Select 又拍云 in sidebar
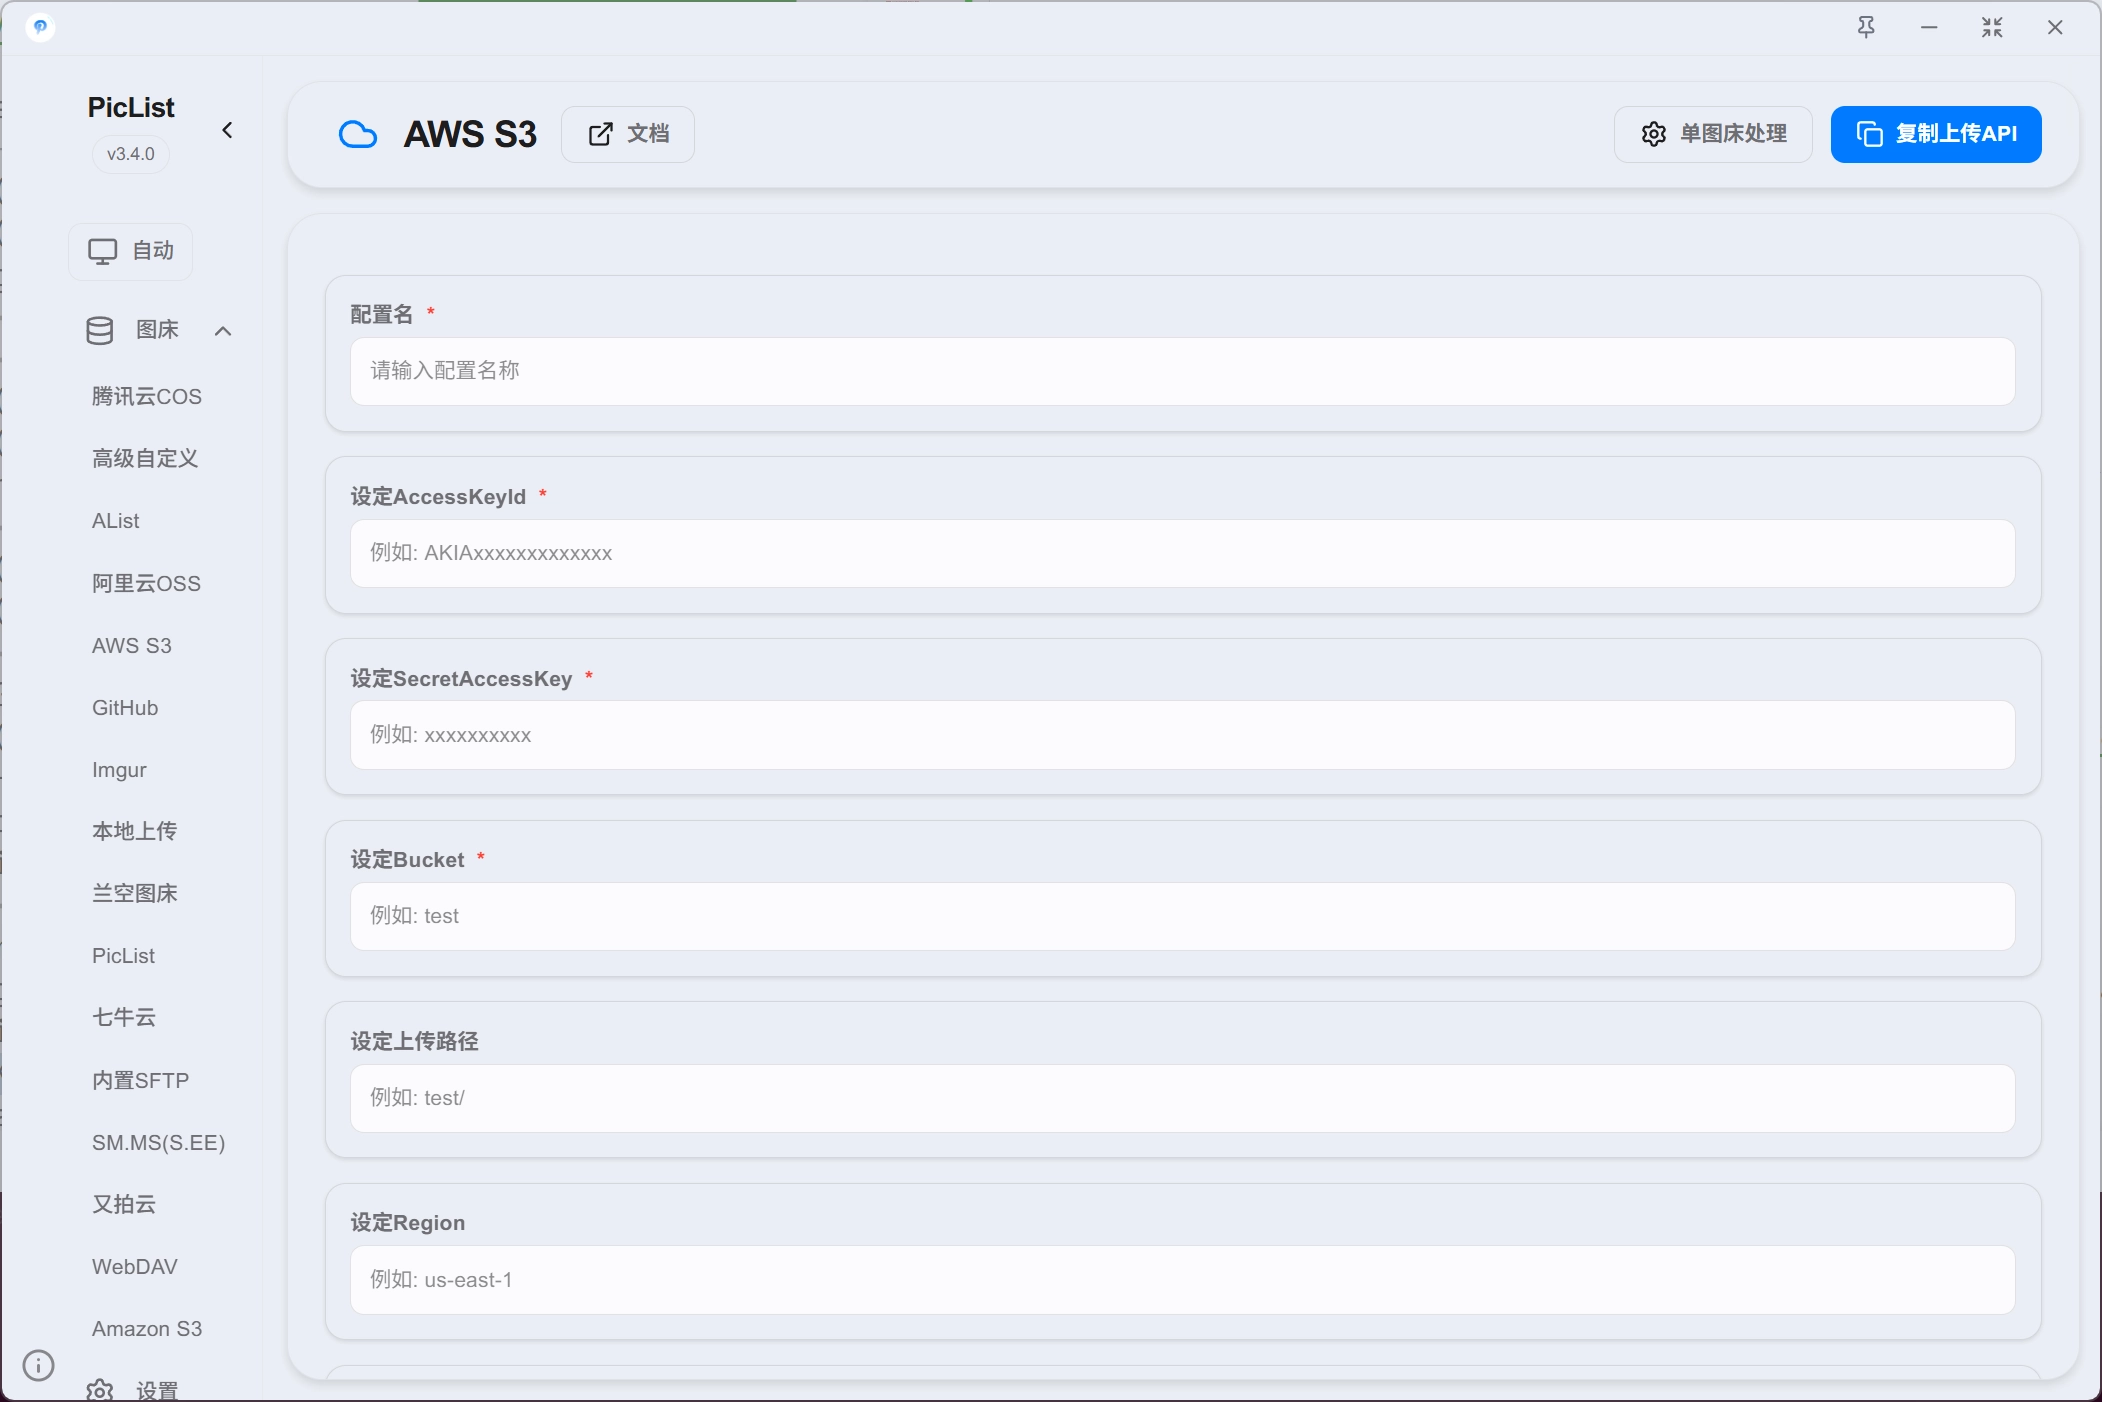 pos(124,1205)
